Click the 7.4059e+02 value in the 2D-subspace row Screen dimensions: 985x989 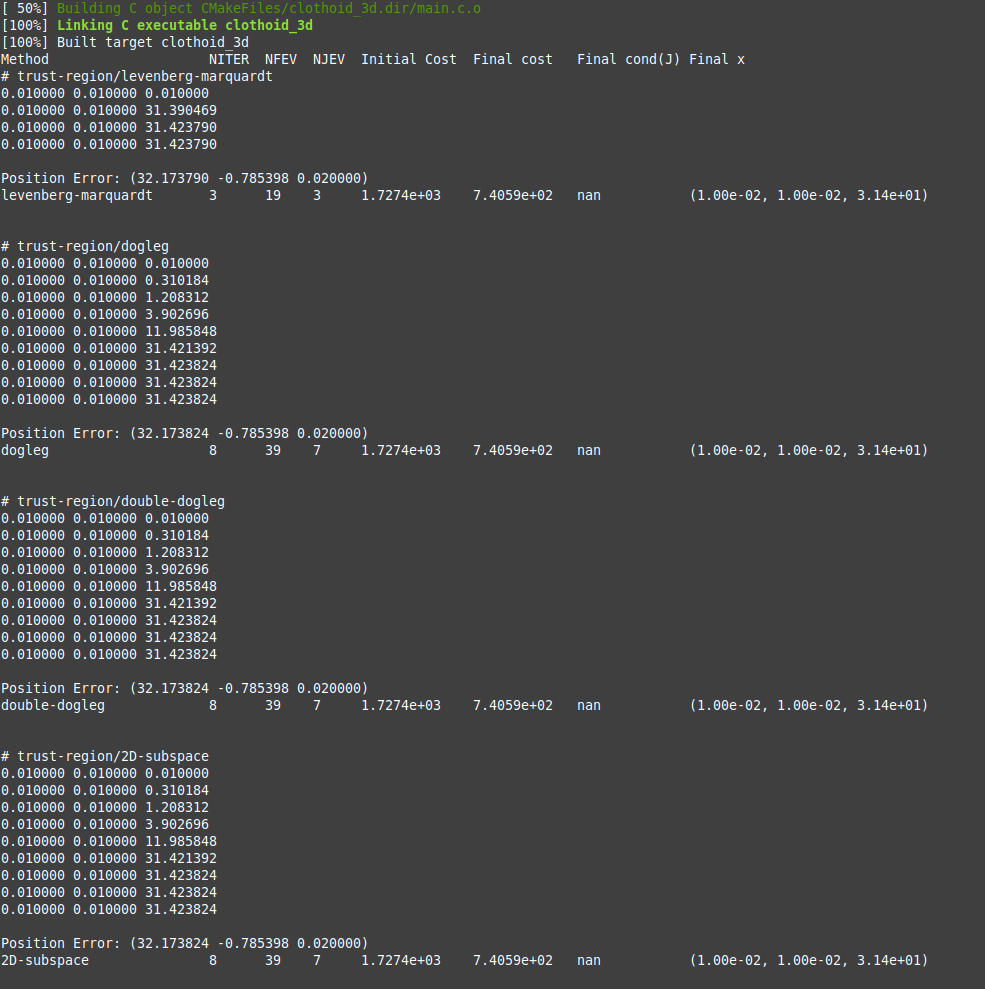[x=513, y=960]
